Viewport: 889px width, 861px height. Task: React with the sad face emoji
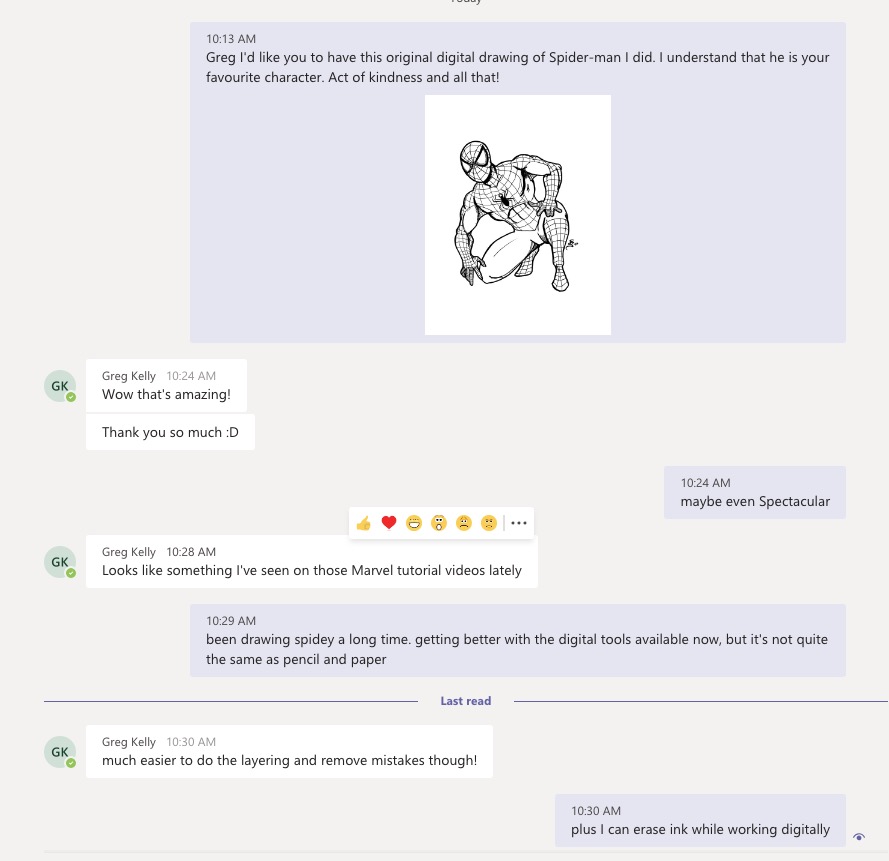464,523
